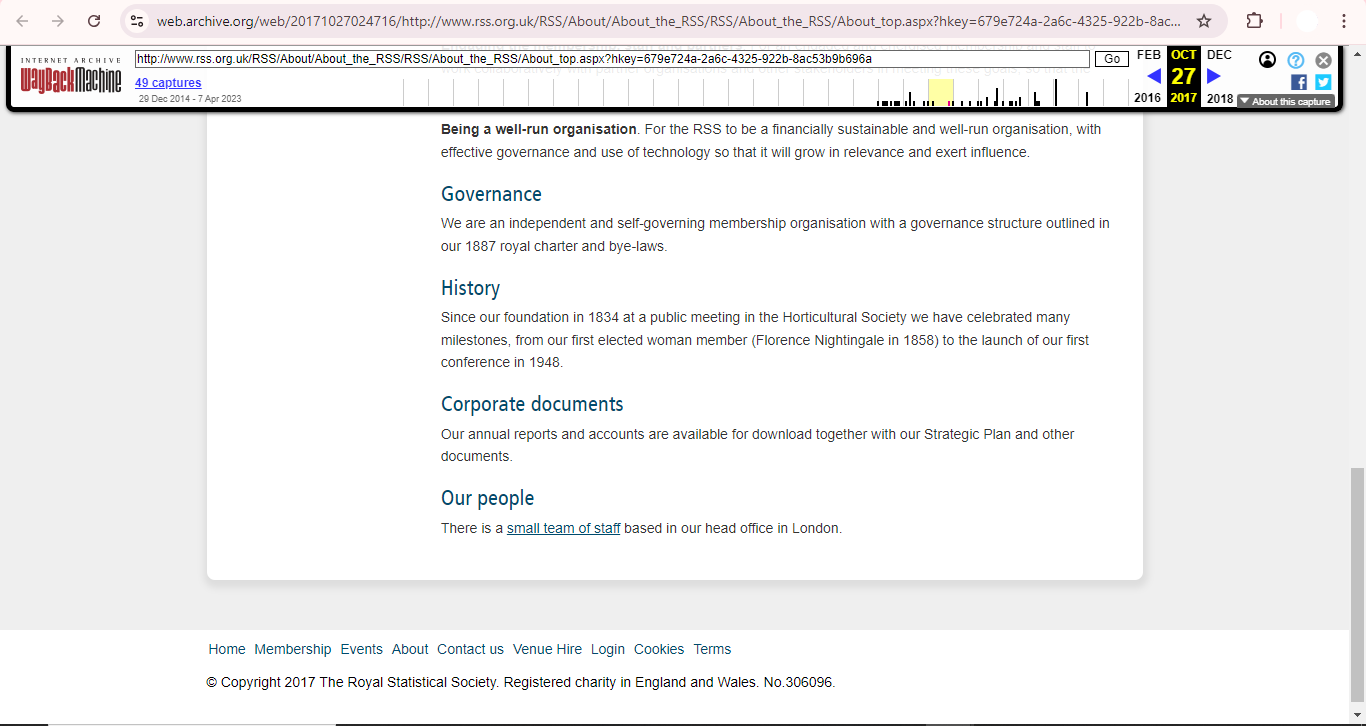Open About footer link
This screenshot has height=726, width=1366.
410,649
